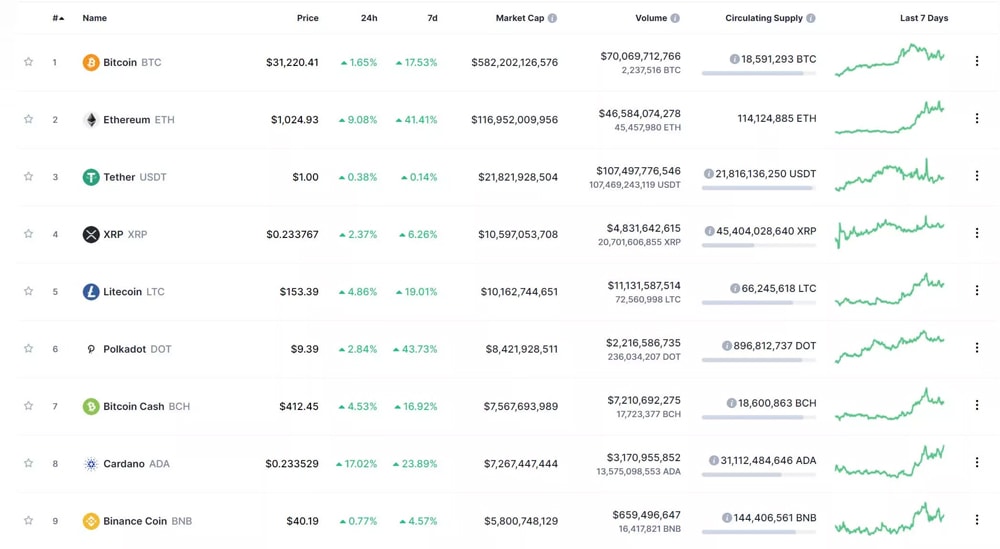Click the Circulating Supply header info icon

click(811, 18)
